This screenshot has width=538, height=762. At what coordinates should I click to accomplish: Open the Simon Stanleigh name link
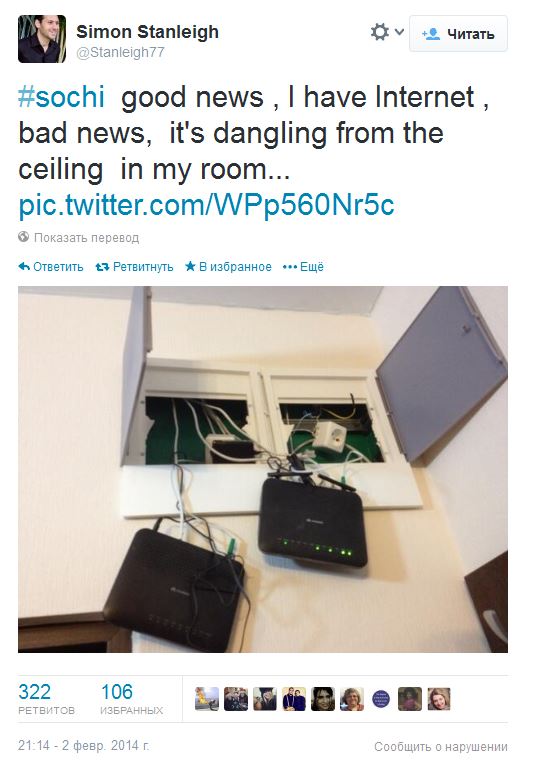tap(147, 32)
